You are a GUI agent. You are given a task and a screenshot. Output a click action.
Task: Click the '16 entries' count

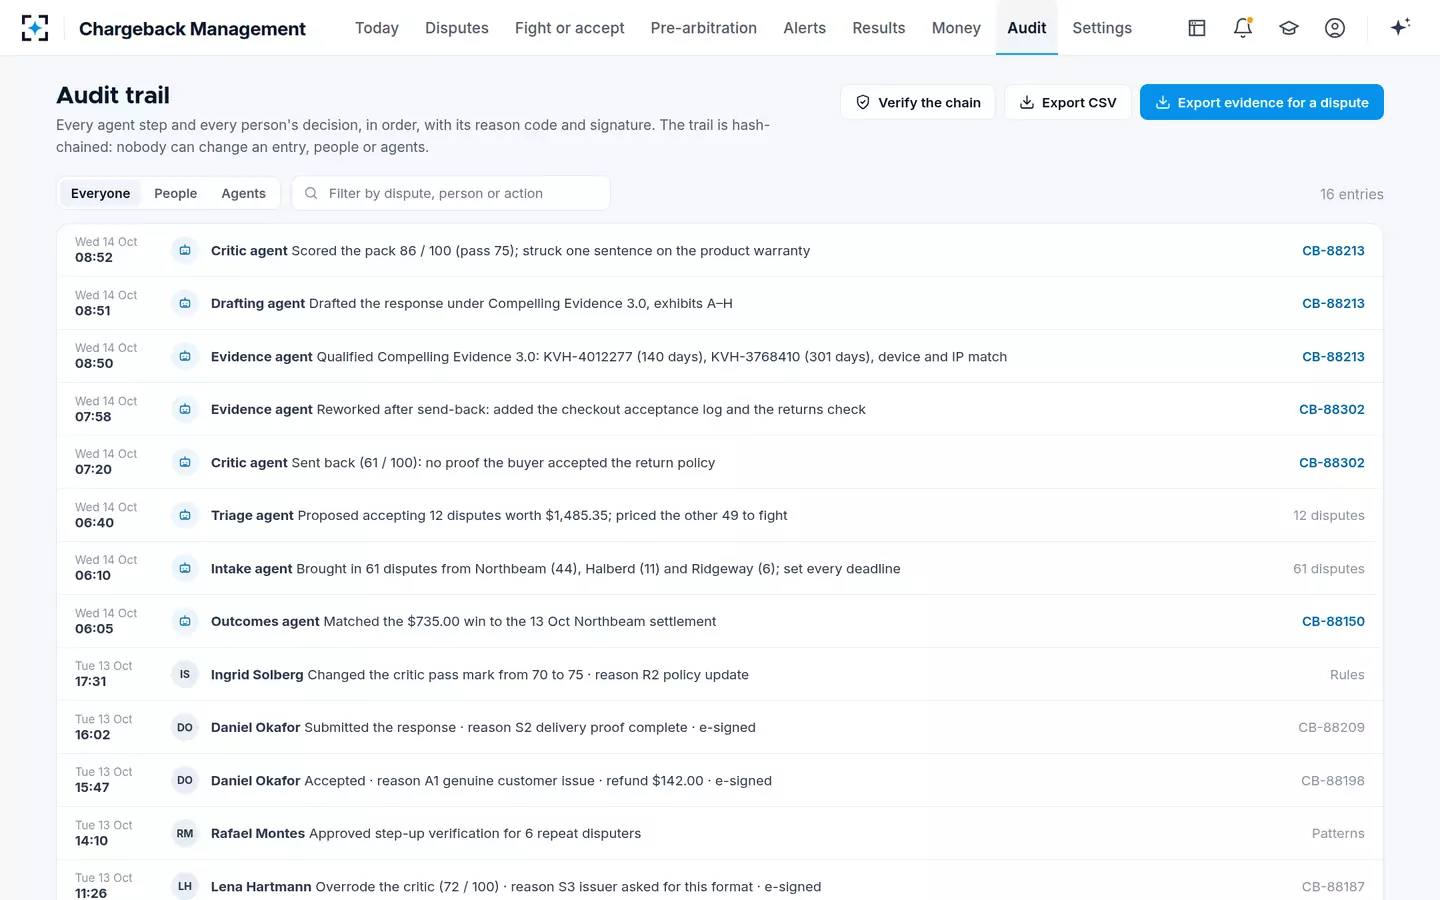1352,194
